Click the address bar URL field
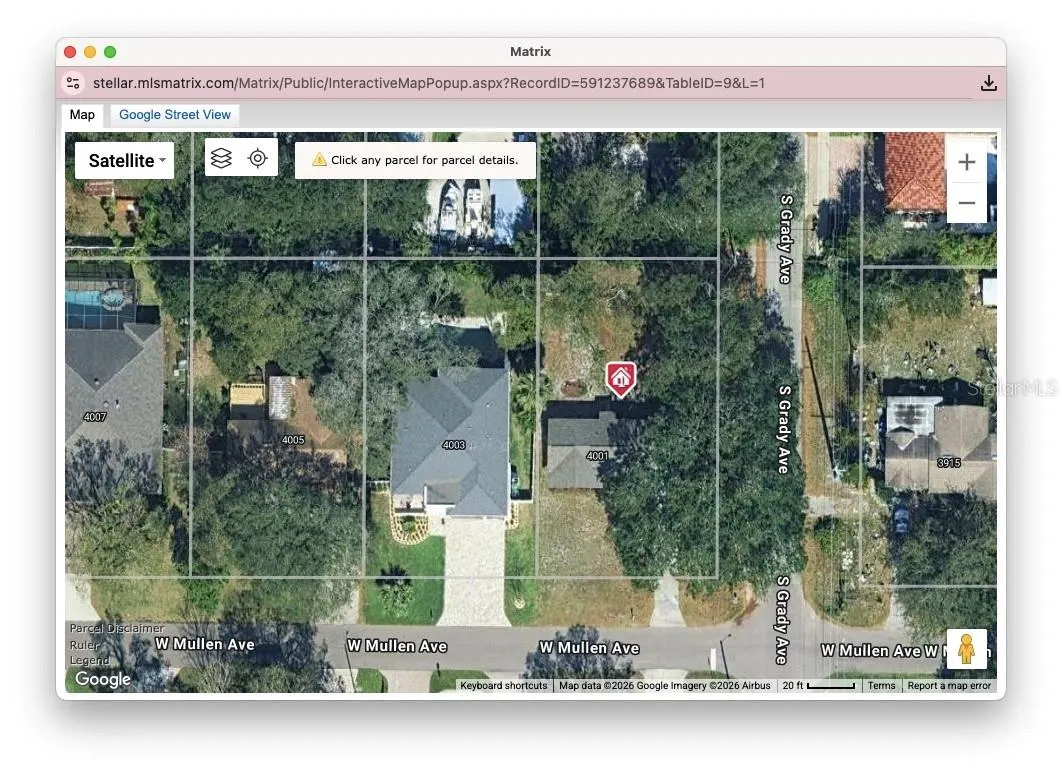Screen dimensions: 1062x774 click(x=429, y=83)
